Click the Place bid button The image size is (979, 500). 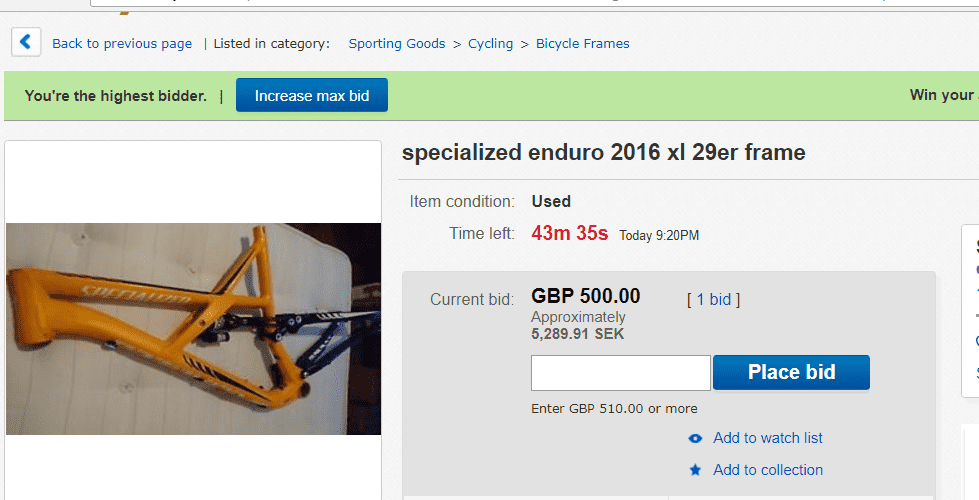click(791, 372)
